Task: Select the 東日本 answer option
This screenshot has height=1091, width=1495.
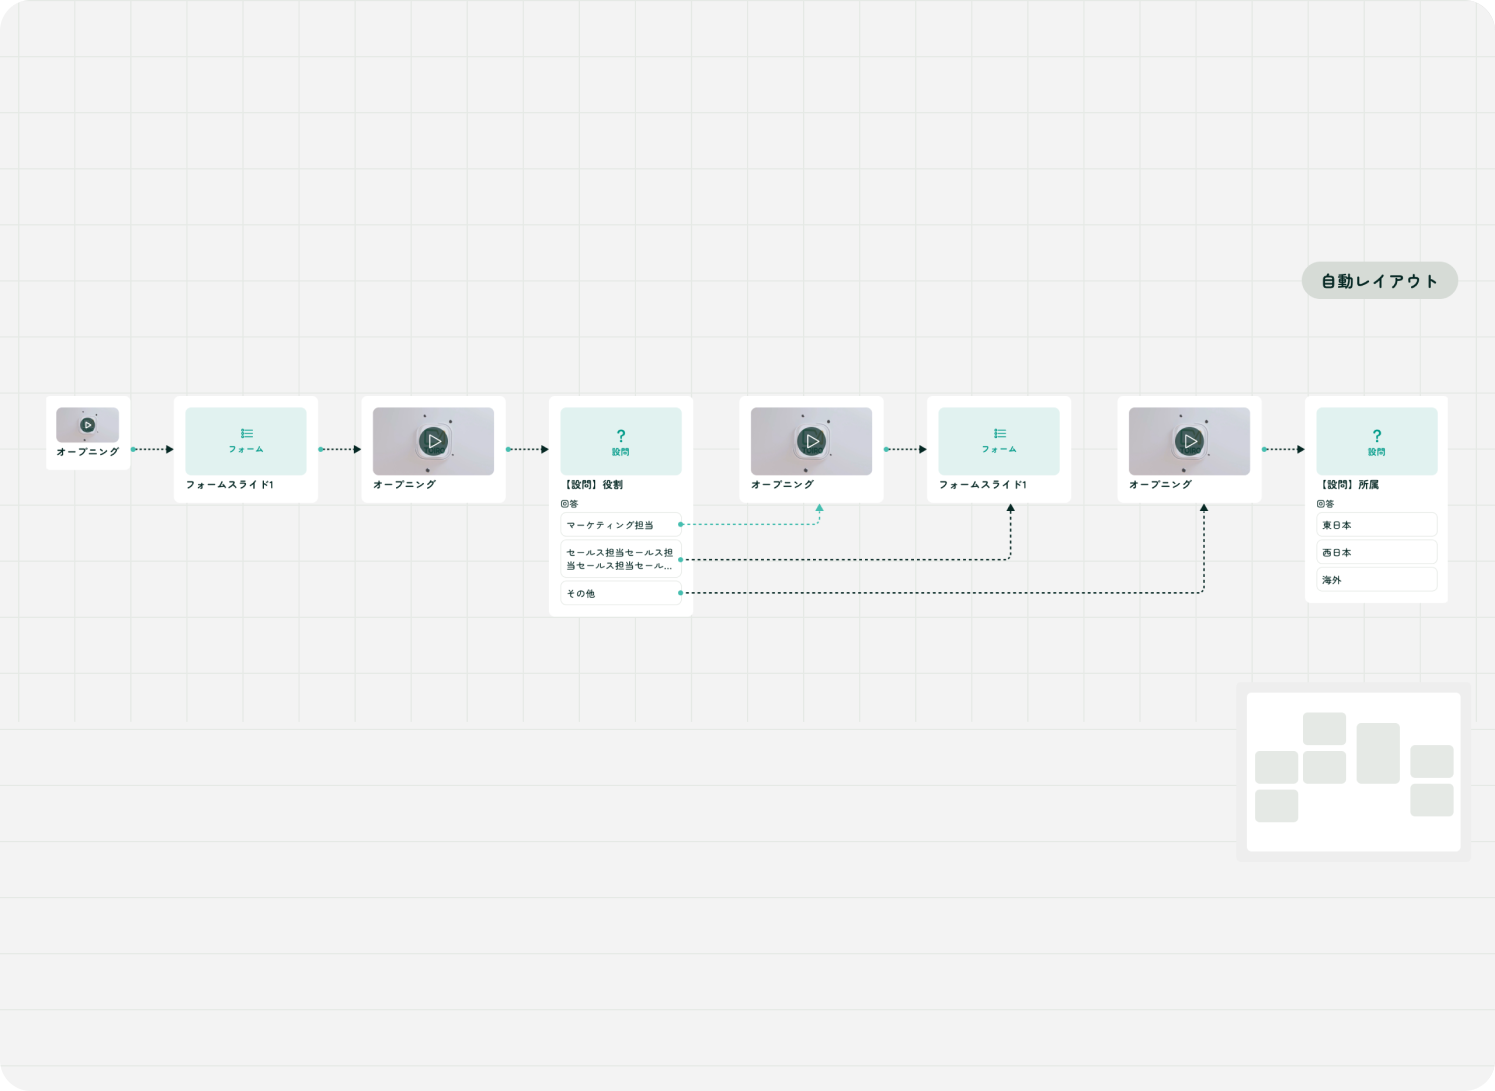Action: pyautogui.click(x=1376, y=525)
